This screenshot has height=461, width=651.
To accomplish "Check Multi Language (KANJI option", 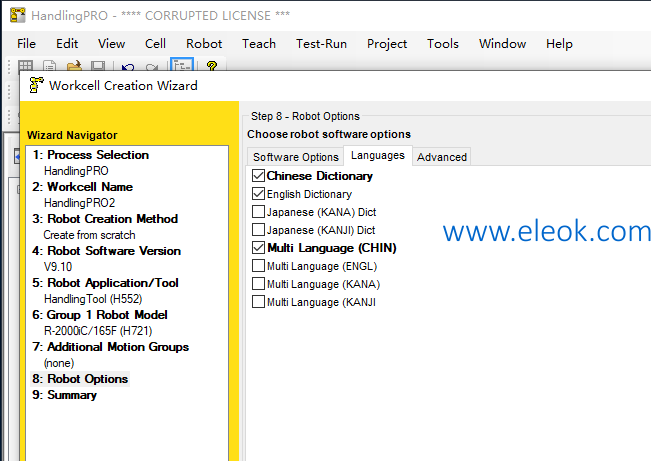I will [258, 302].
